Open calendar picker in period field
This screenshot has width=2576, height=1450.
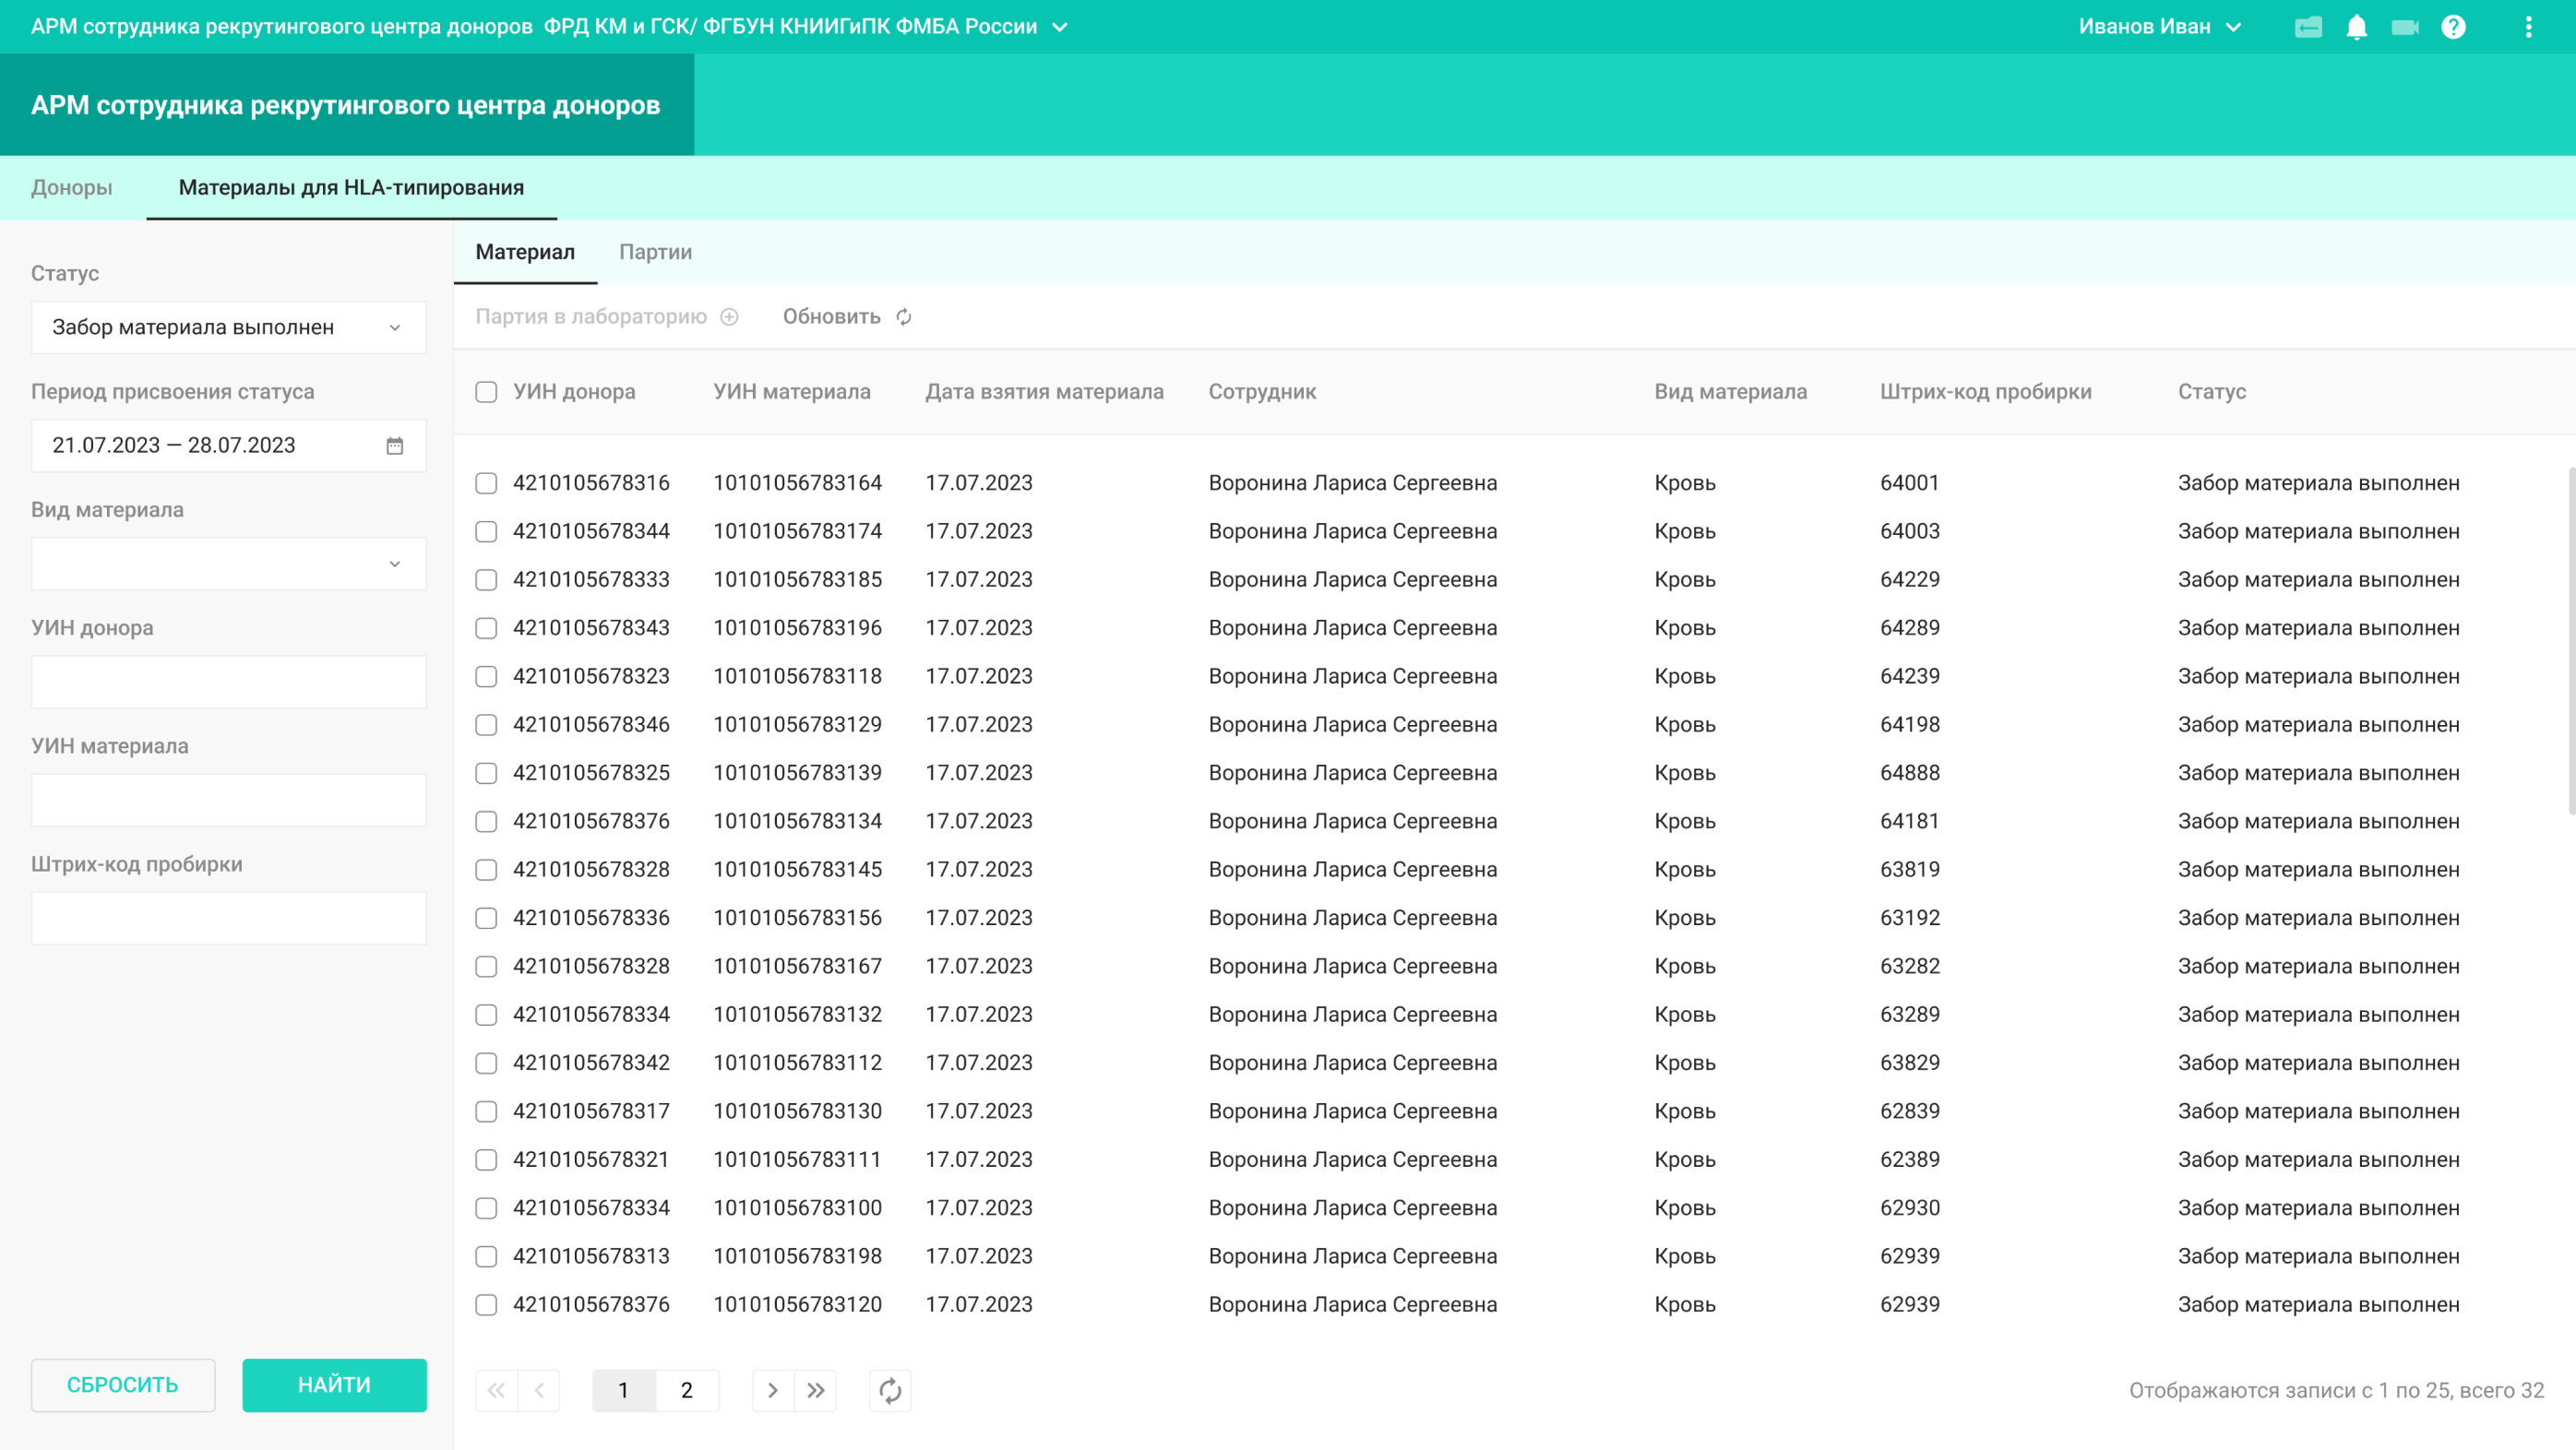tap(395, 446)
